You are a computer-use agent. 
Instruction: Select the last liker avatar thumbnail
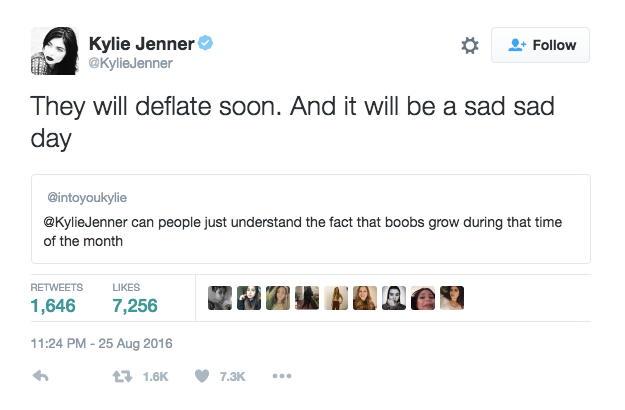[452, 298]
